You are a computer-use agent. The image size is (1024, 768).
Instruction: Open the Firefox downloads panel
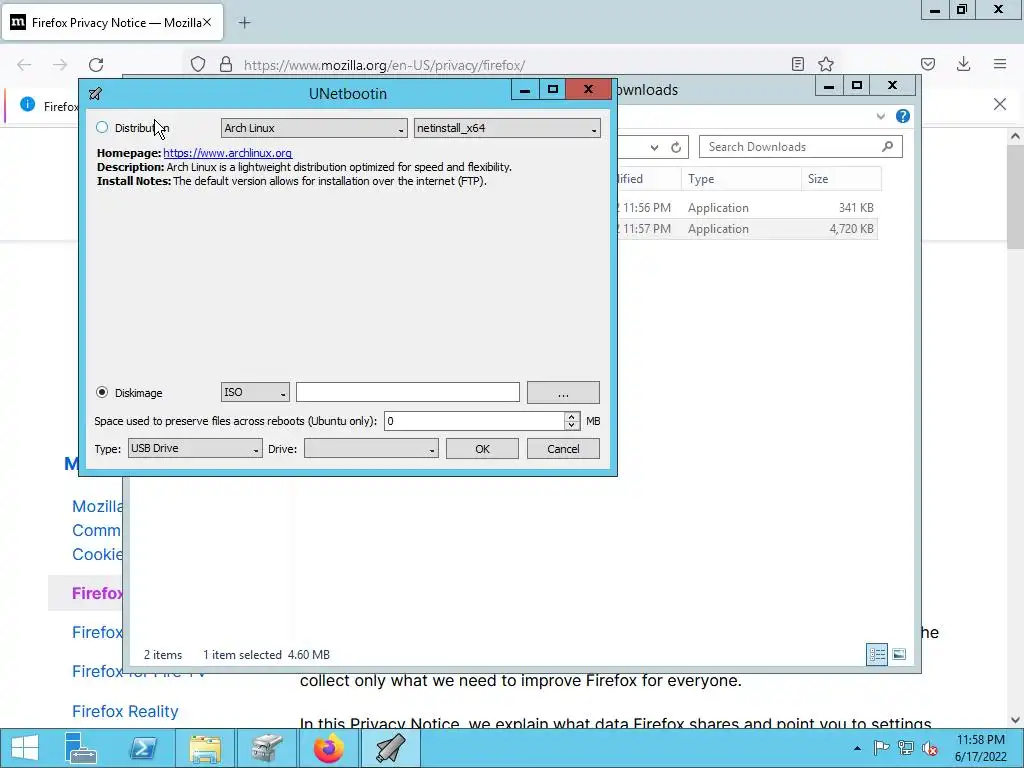point(963,64)
